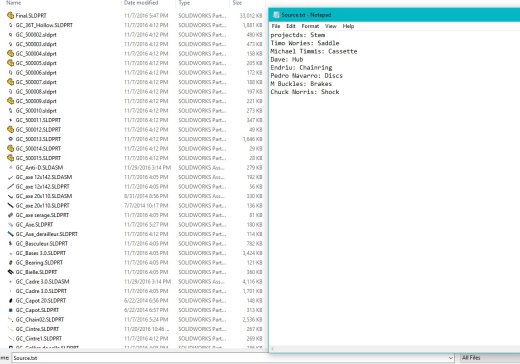Click the GC_Anti-D.SLDASM assembly icon
520x364 pixels.
(x=10, y=167)
